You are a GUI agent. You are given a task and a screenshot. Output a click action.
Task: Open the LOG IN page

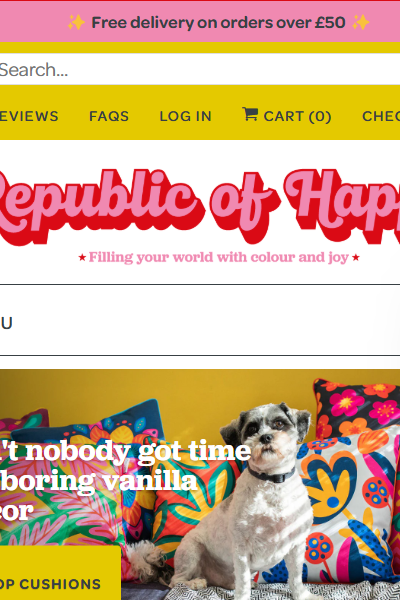pos(185,116)
